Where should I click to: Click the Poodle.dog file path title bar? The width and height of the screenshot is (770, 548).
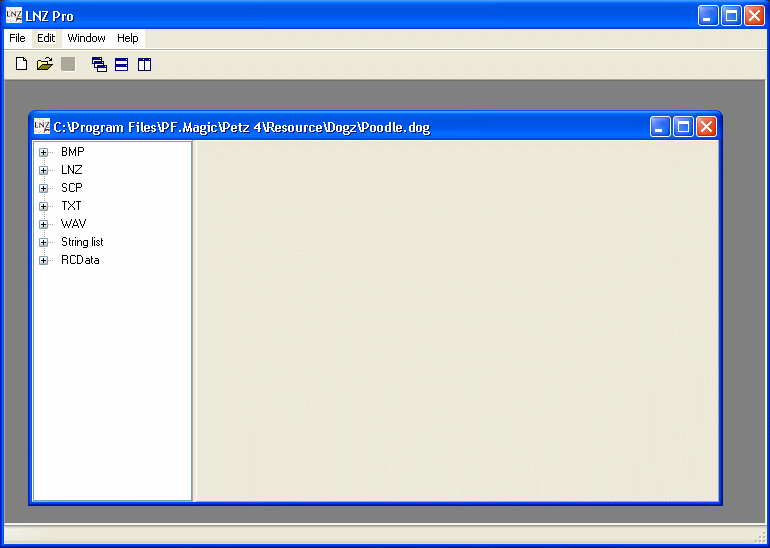242,128
